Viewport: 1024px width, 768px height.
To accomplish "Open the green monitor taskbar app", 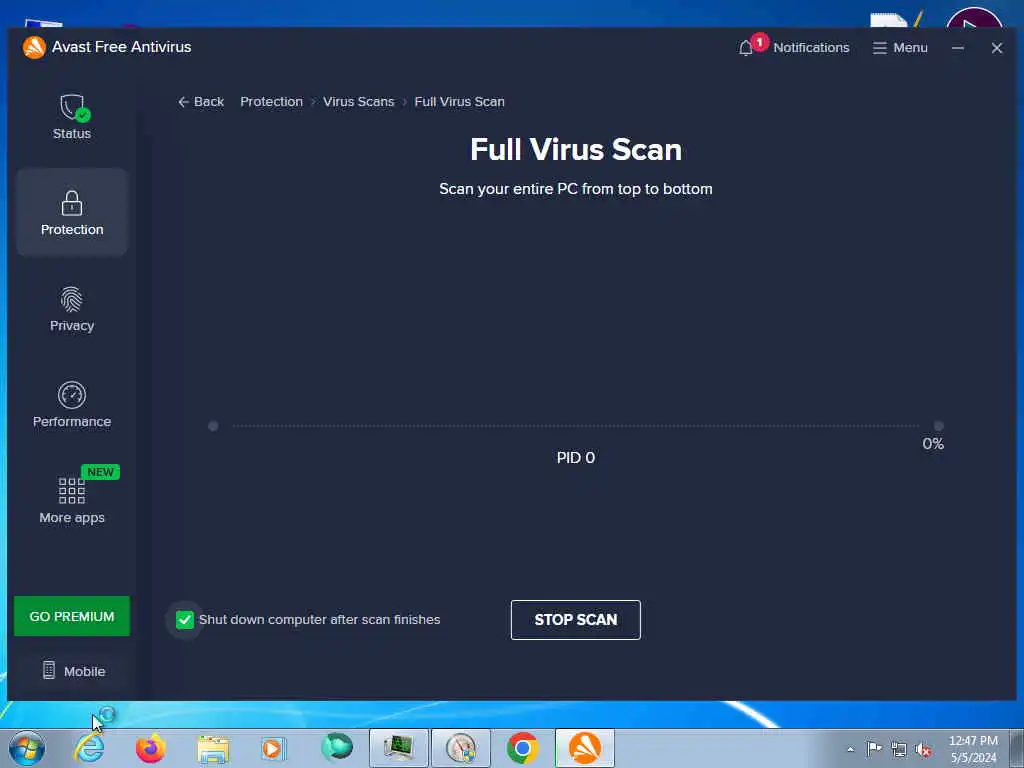I will [x=398, y=748].
